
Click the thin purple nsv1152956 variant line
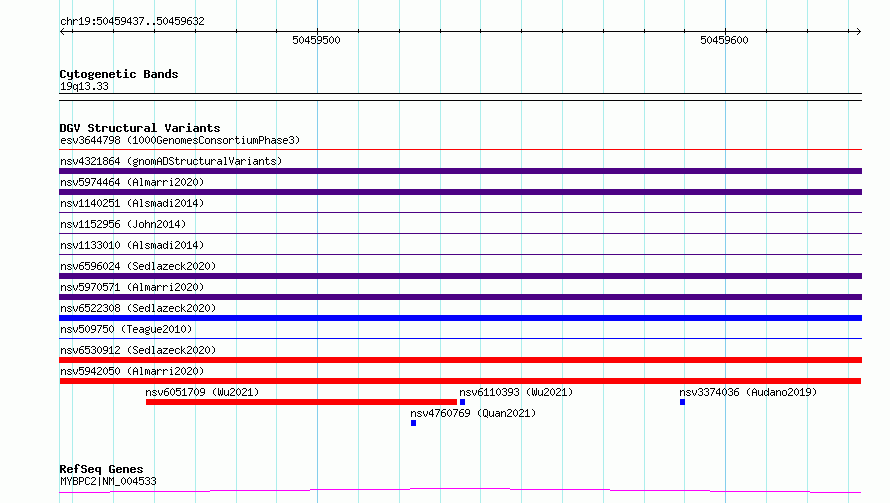460,234
